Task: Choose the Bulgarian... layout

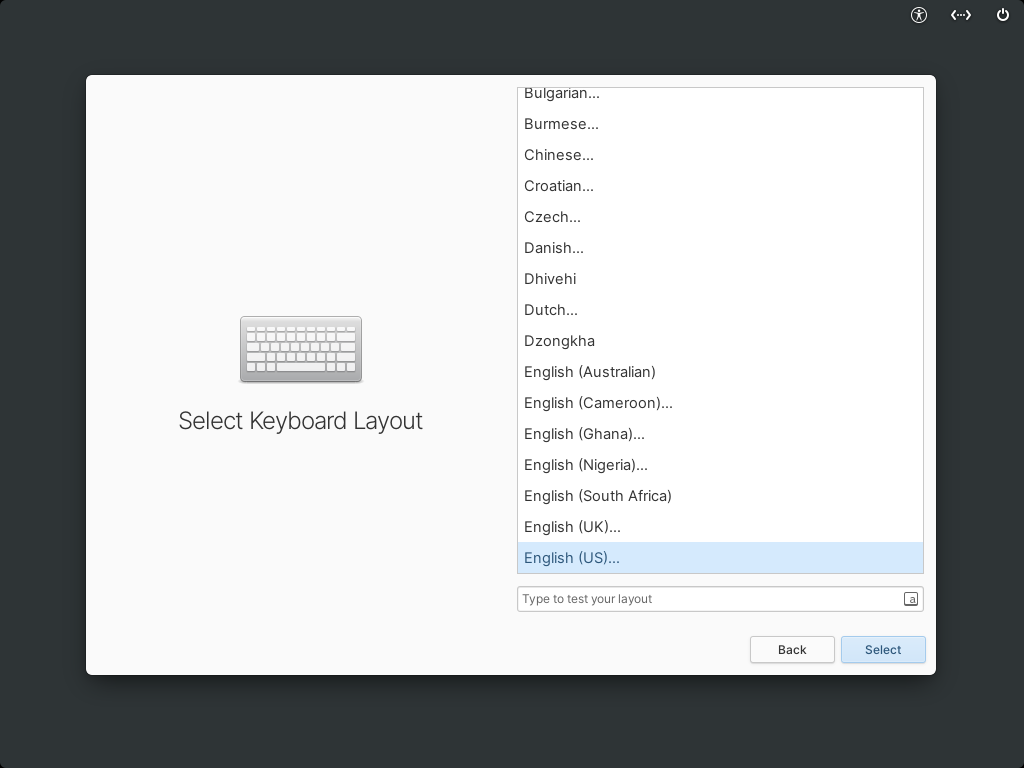Action: (720, 95)
